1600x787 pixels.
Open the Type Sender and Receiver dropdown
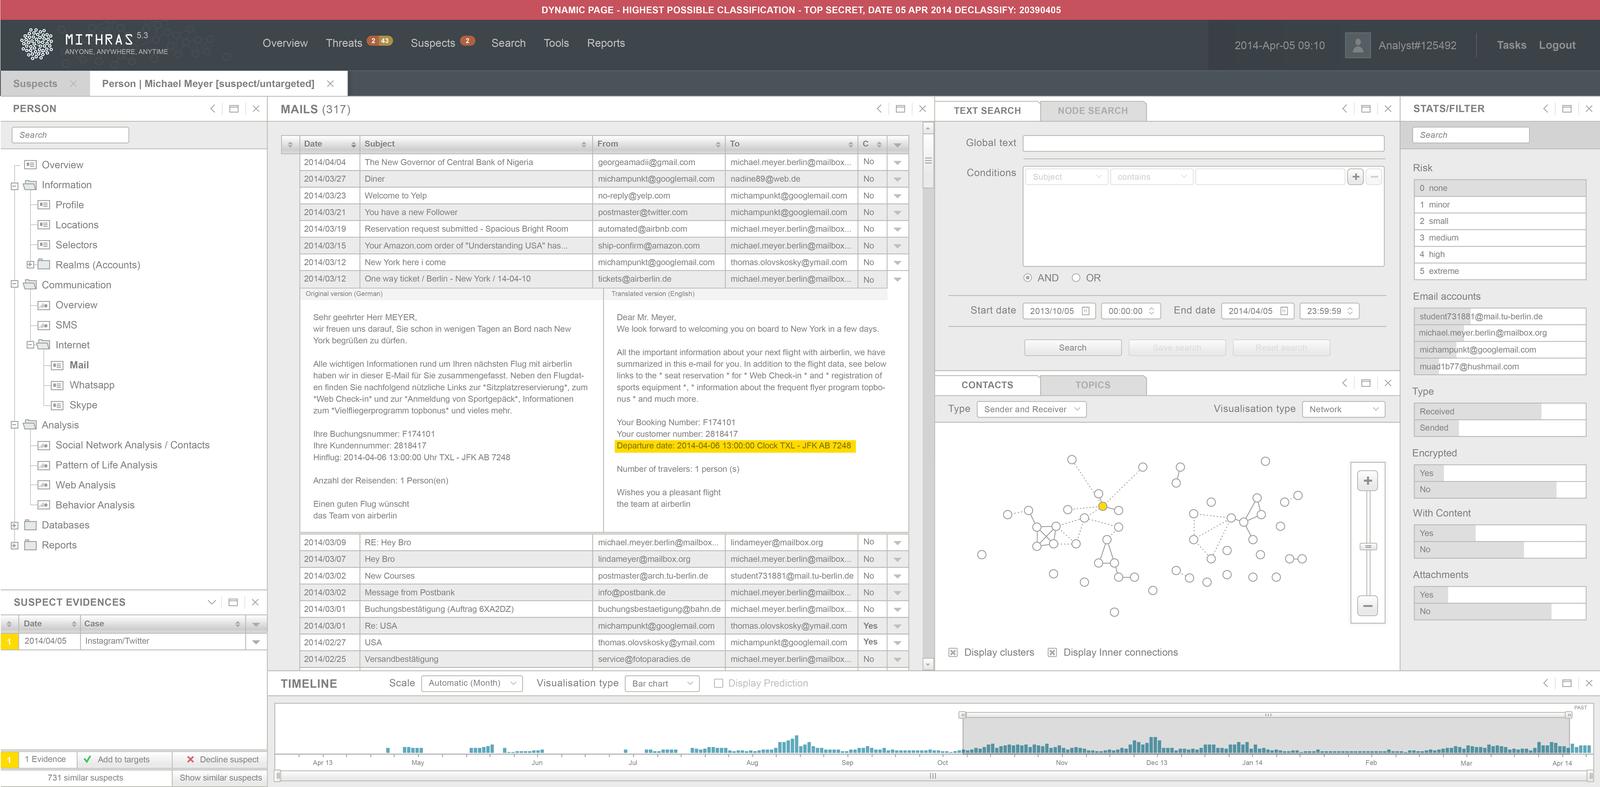click(1031, 409)
